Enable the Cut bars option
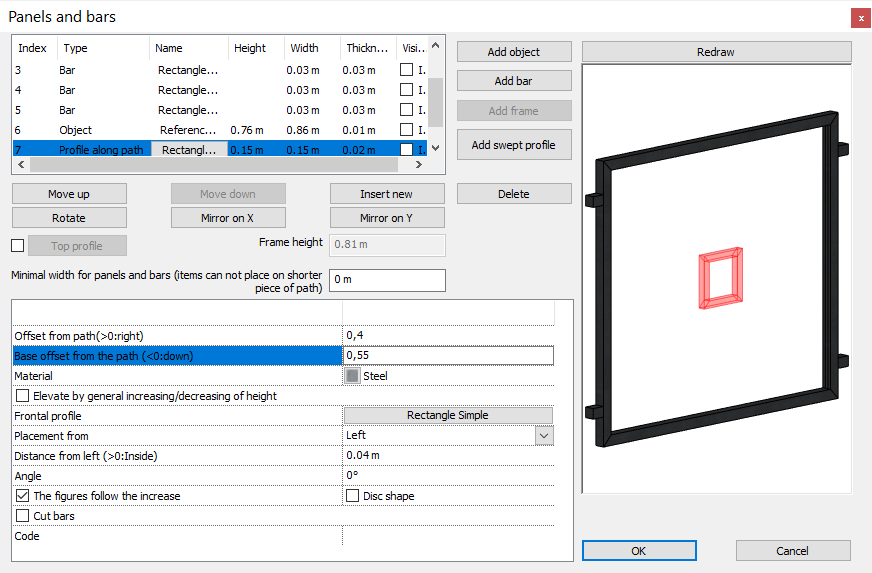This screenshot has width=872, height=573. coord(23,516)
